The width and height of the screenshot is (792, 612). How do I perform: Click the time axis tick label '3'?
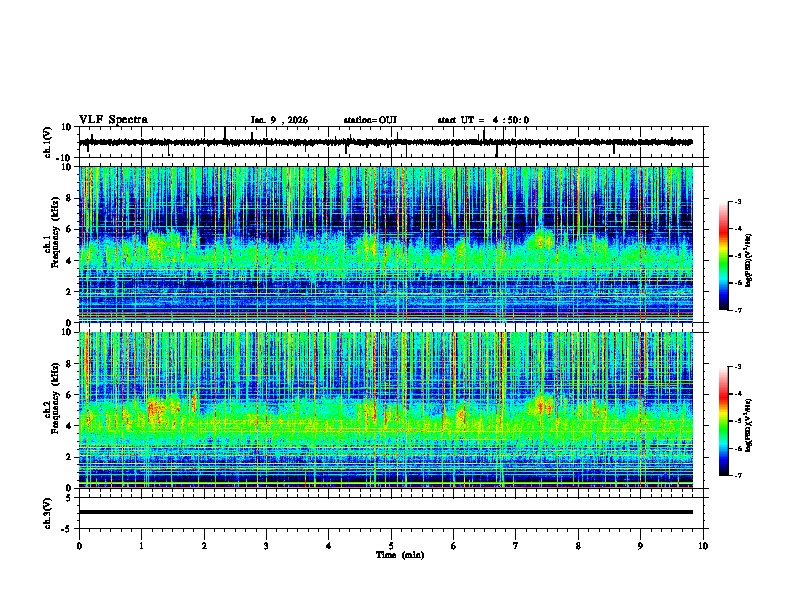[x=266, y=546]
